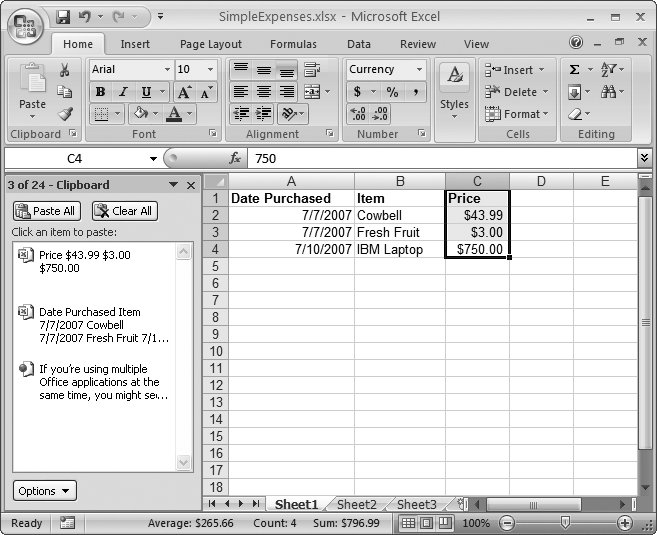
Task: Toggle Underline formatting
Action: (146, 92)
